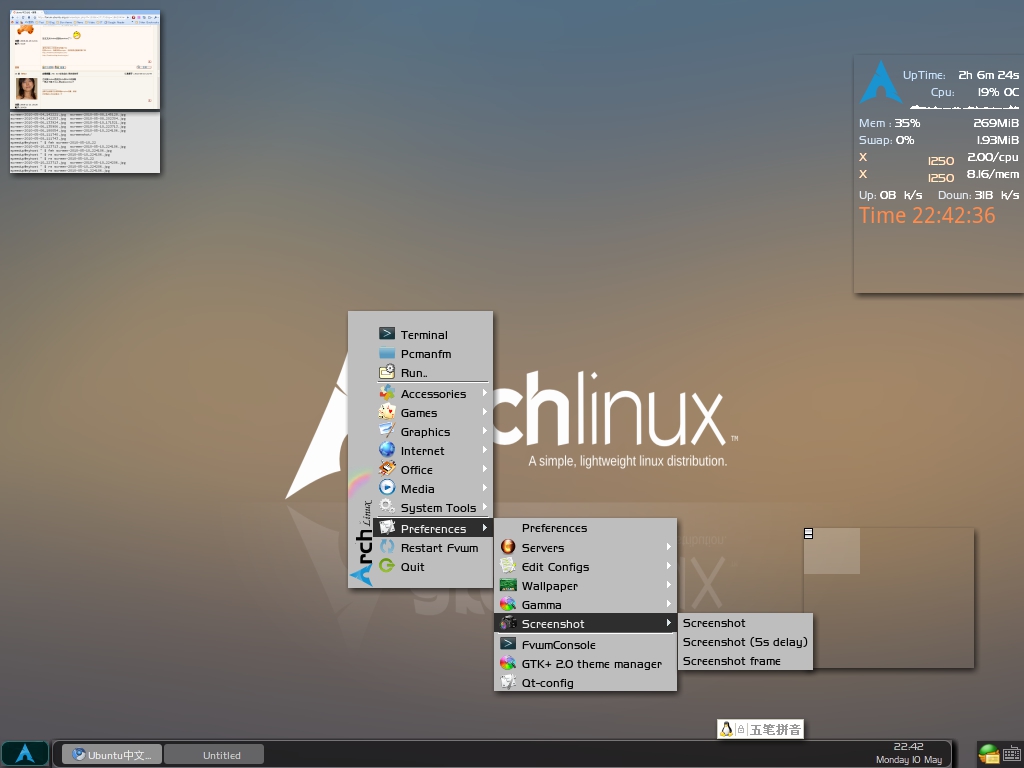1024x768 pixels.
Task: Click the Media play-button icon
Action: point(387,488)
